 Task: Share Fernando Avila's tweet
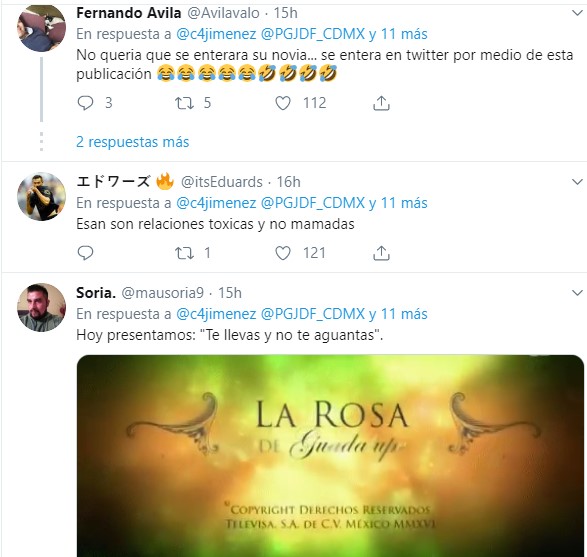(x=381, y=103)
